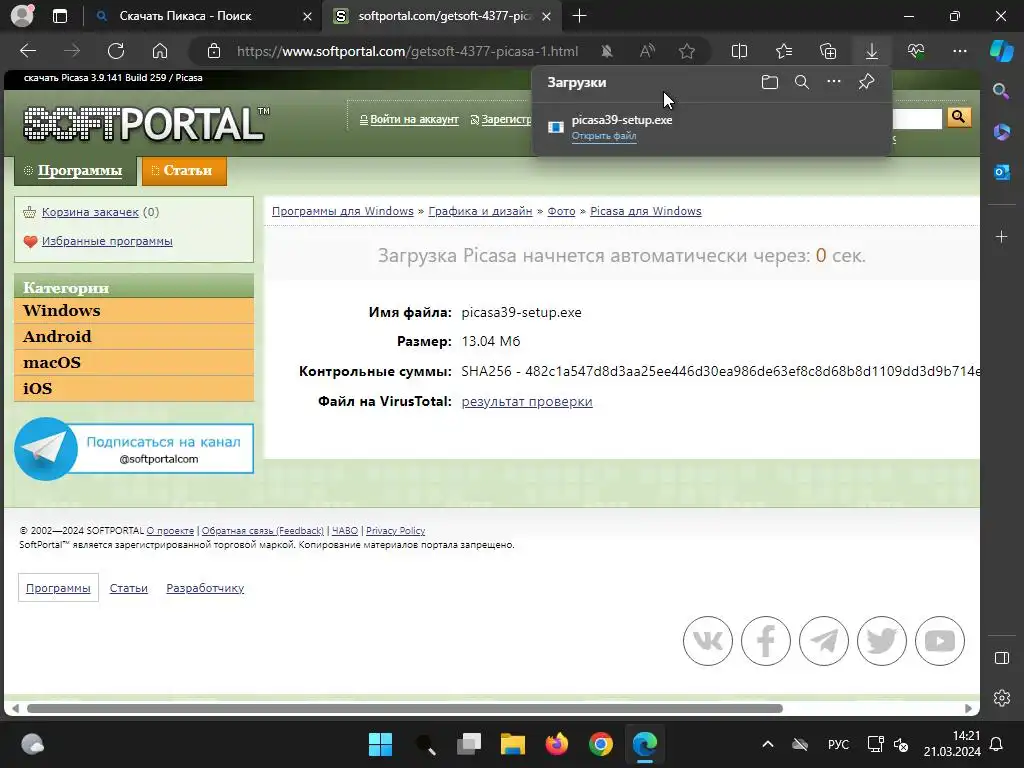This screenshot has height=768, width=1024.
Task: Click picasa39-setup.exe in downloads list
Action: (622, 120)
